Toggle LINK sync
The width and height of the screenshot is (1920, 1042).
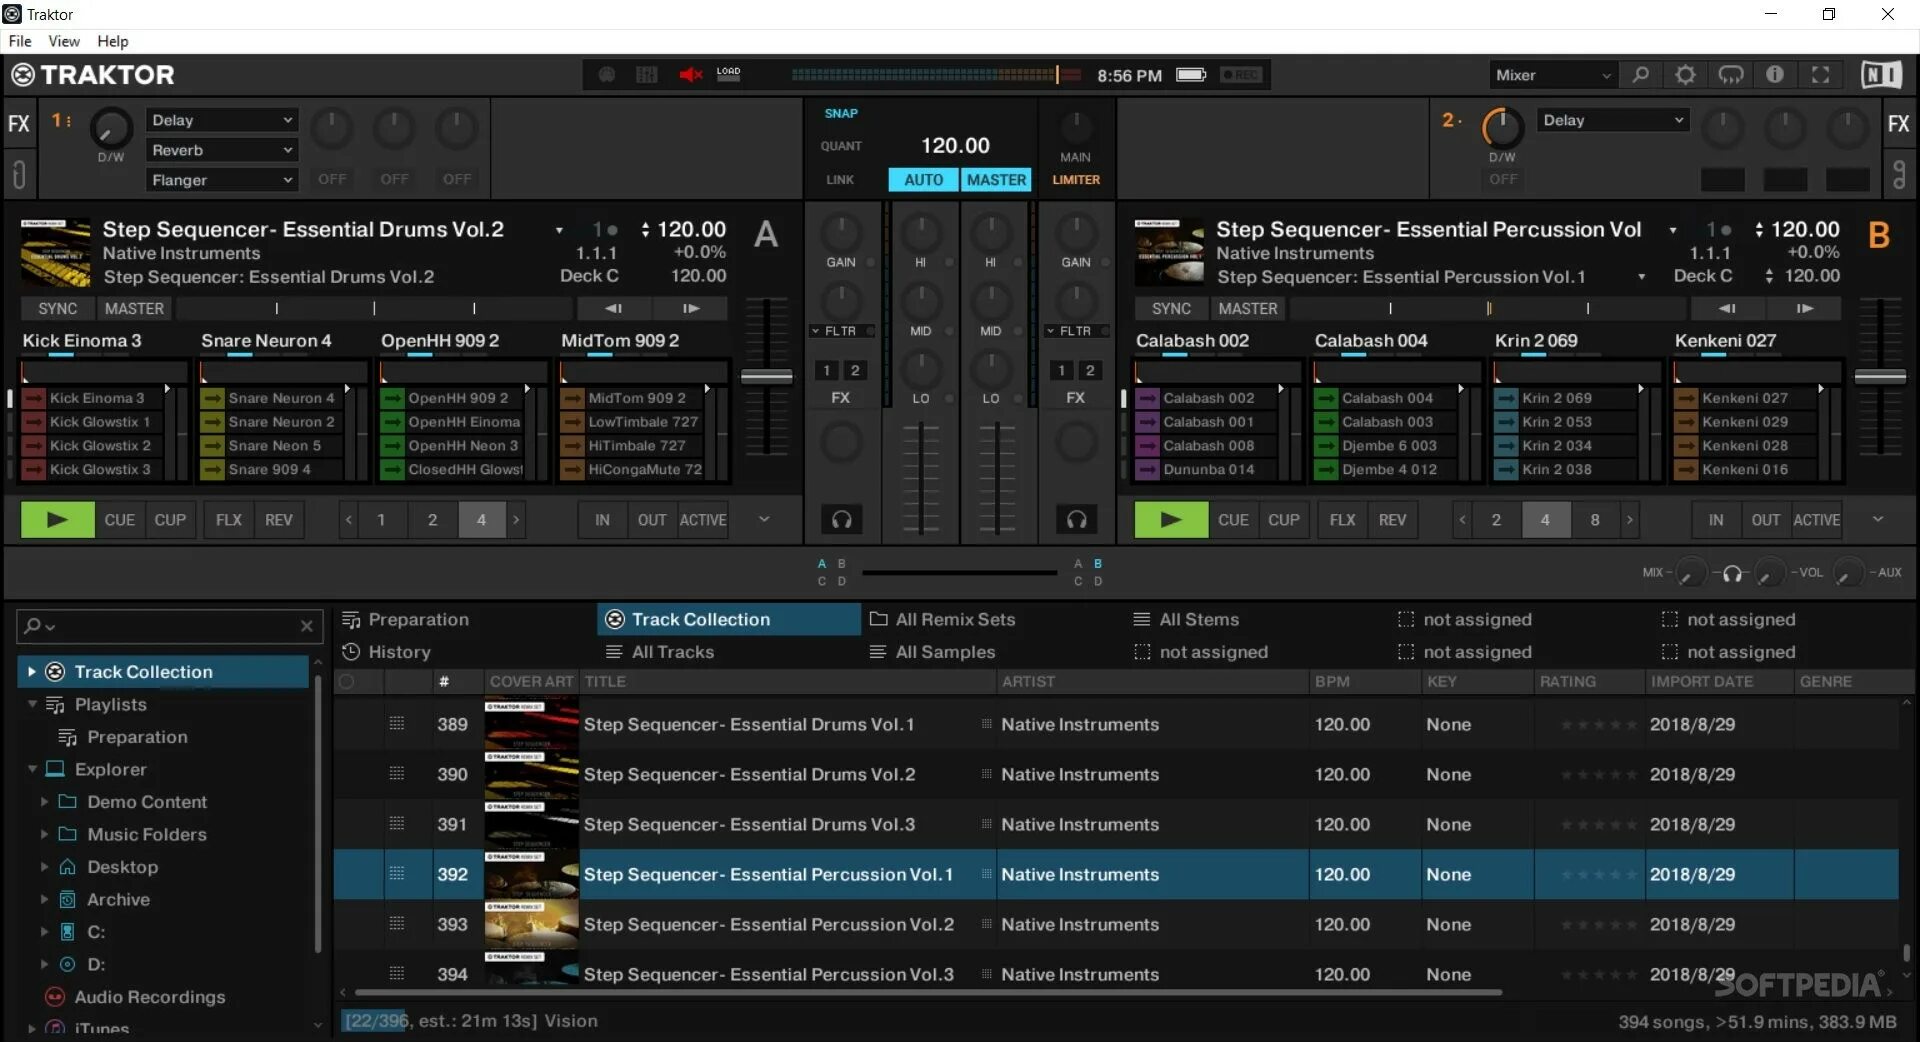840,180
